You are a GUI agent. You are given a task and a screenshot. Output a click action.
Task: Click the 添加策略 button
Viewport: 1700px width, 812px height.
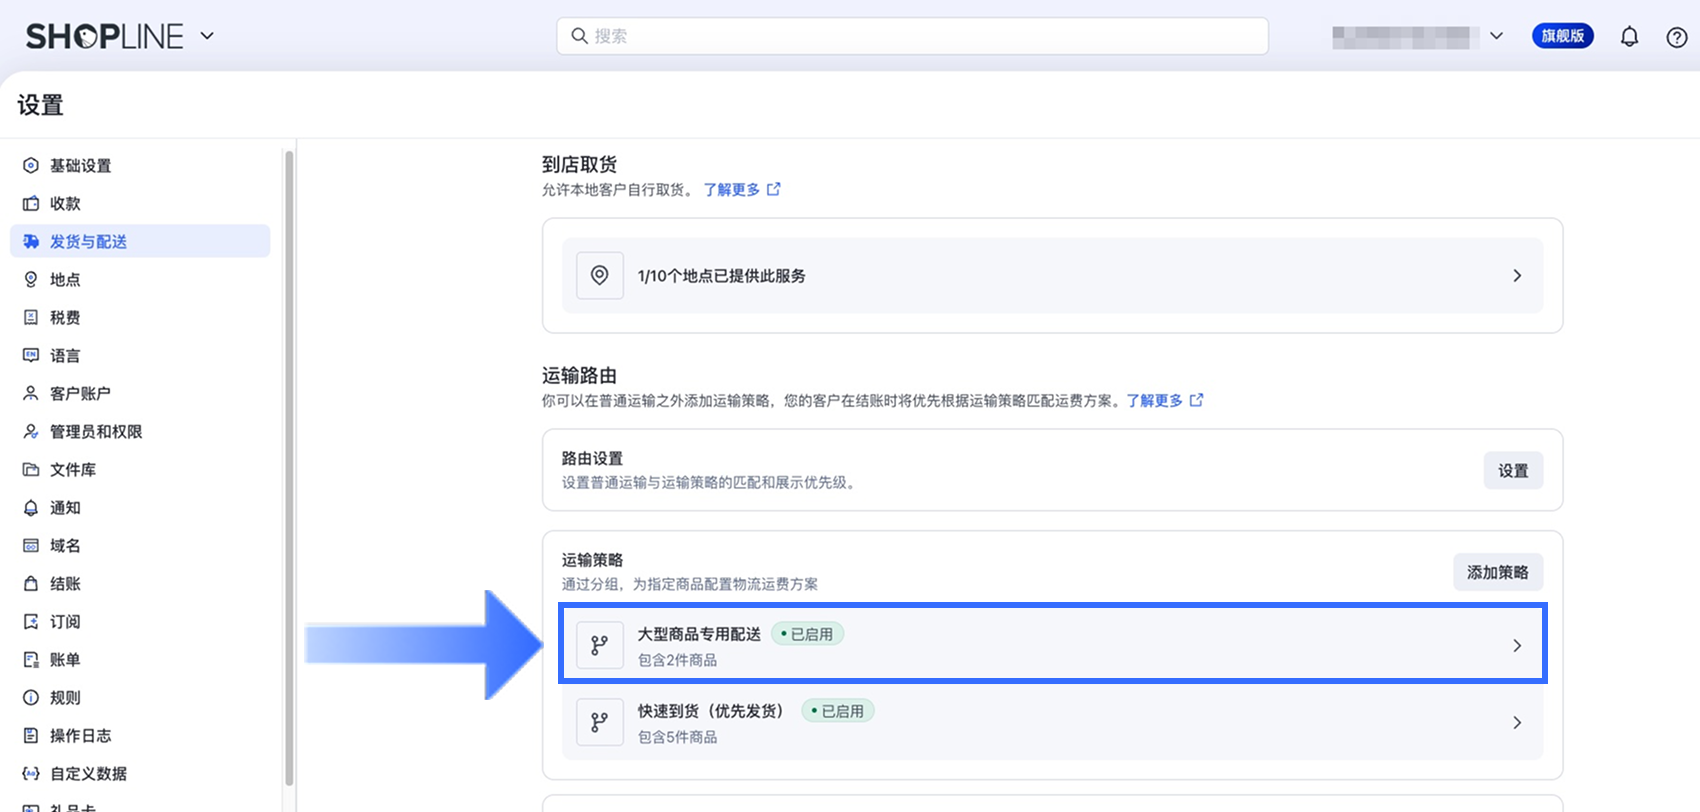1497,572
